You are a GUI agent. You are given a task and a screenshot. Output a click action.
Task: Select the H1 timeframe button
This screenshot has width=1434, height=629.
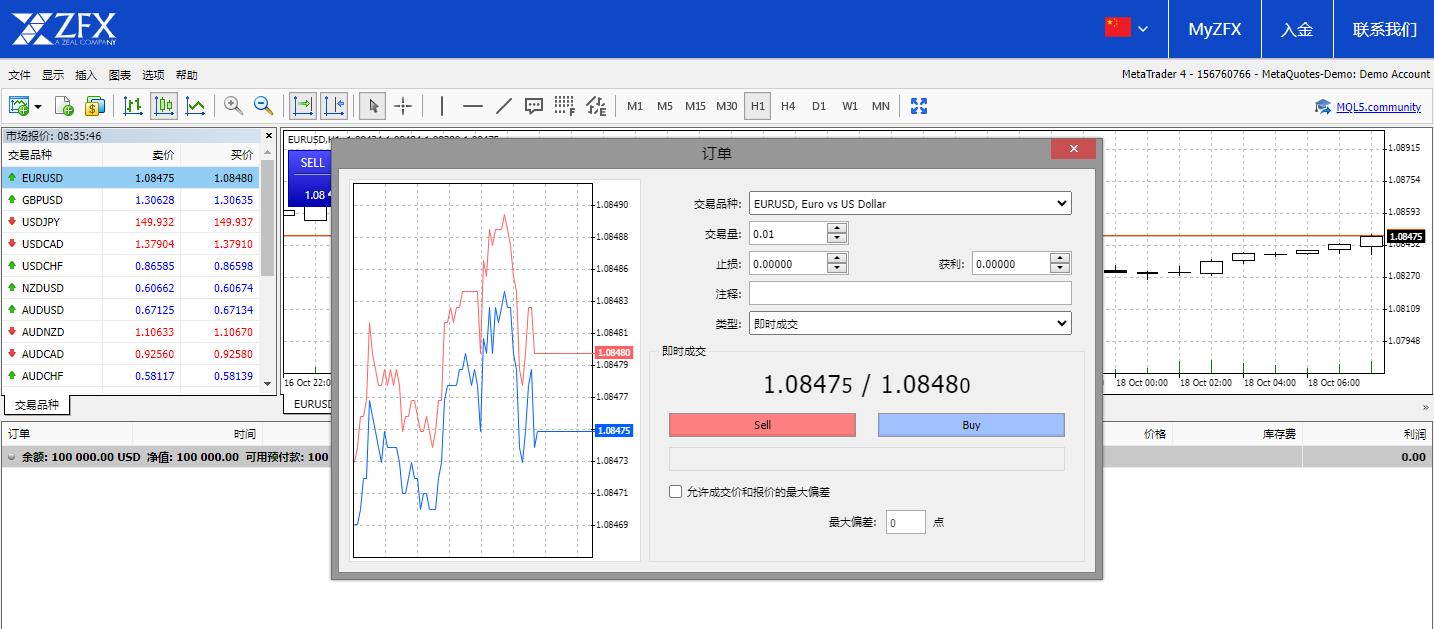coord(758,106)
